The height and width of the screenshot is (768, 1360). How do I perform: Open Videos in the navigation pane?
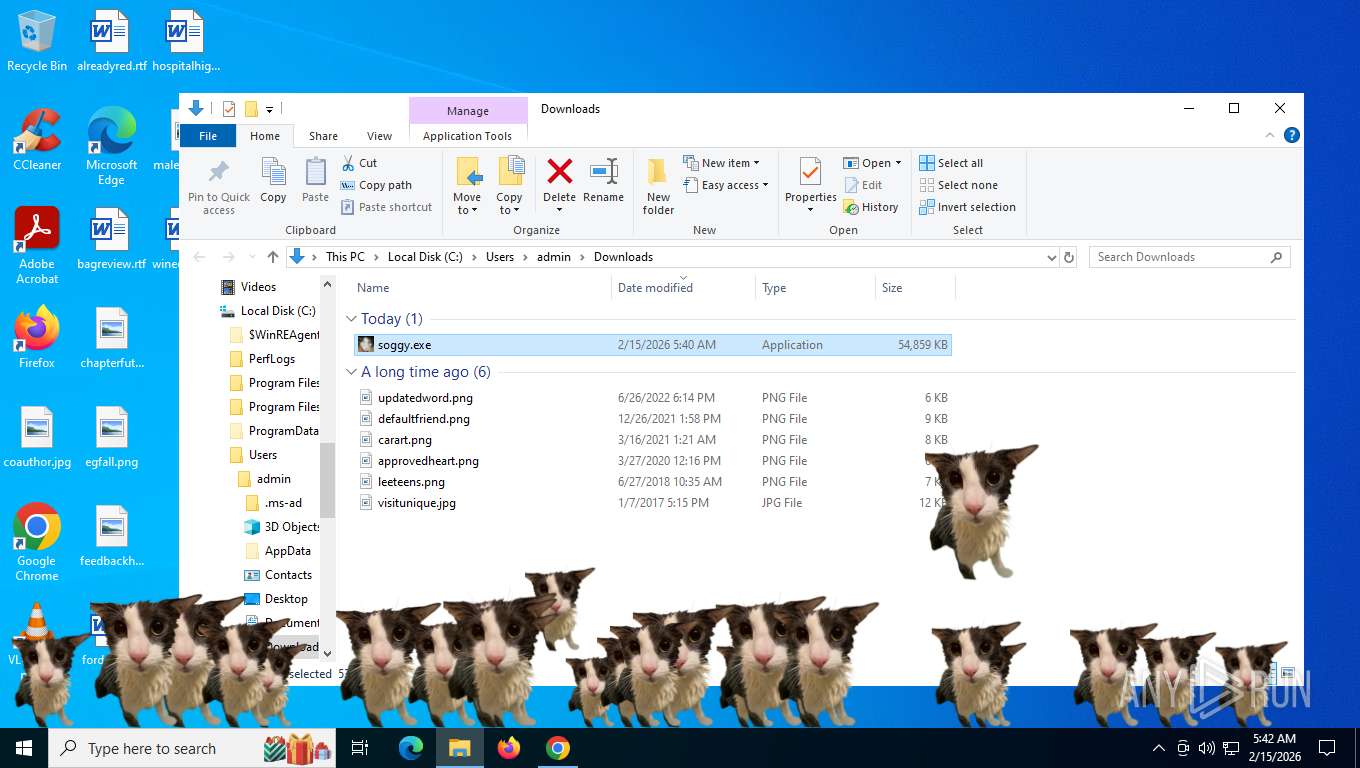coord(258,287)
